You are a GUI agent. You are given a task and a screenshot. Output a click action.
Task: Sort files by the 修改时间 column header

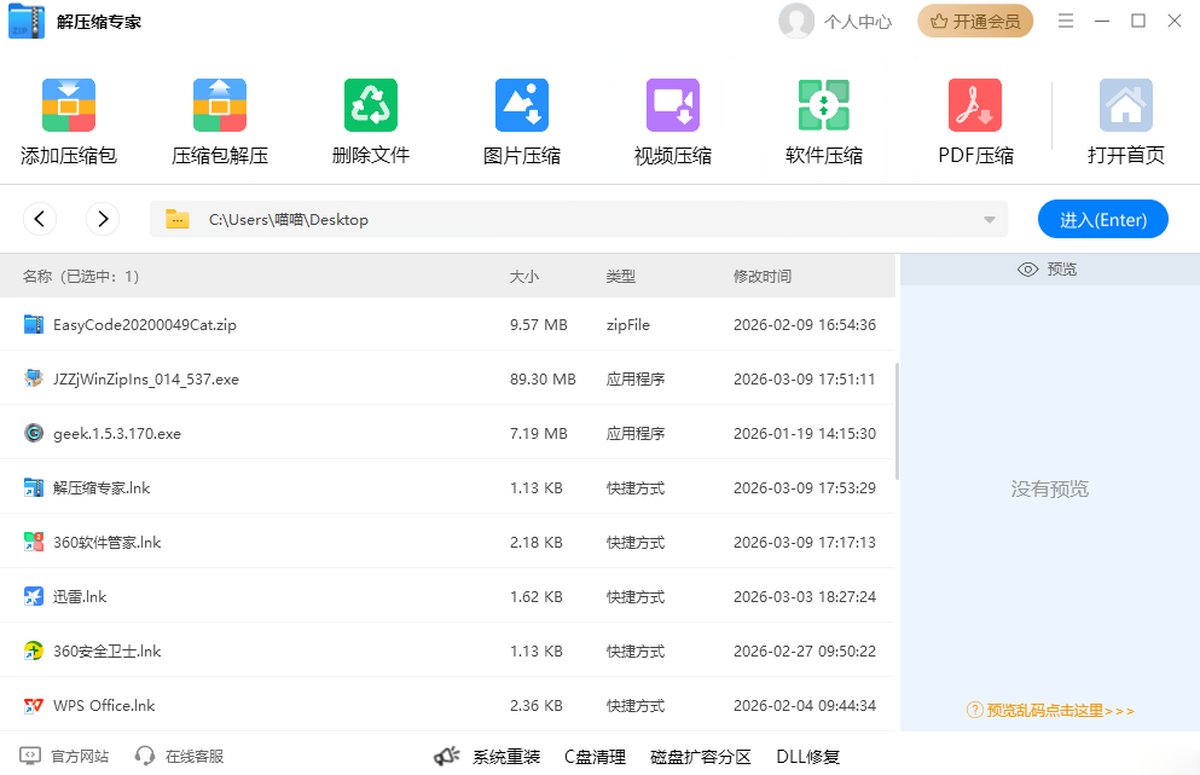tap(762, 276)
